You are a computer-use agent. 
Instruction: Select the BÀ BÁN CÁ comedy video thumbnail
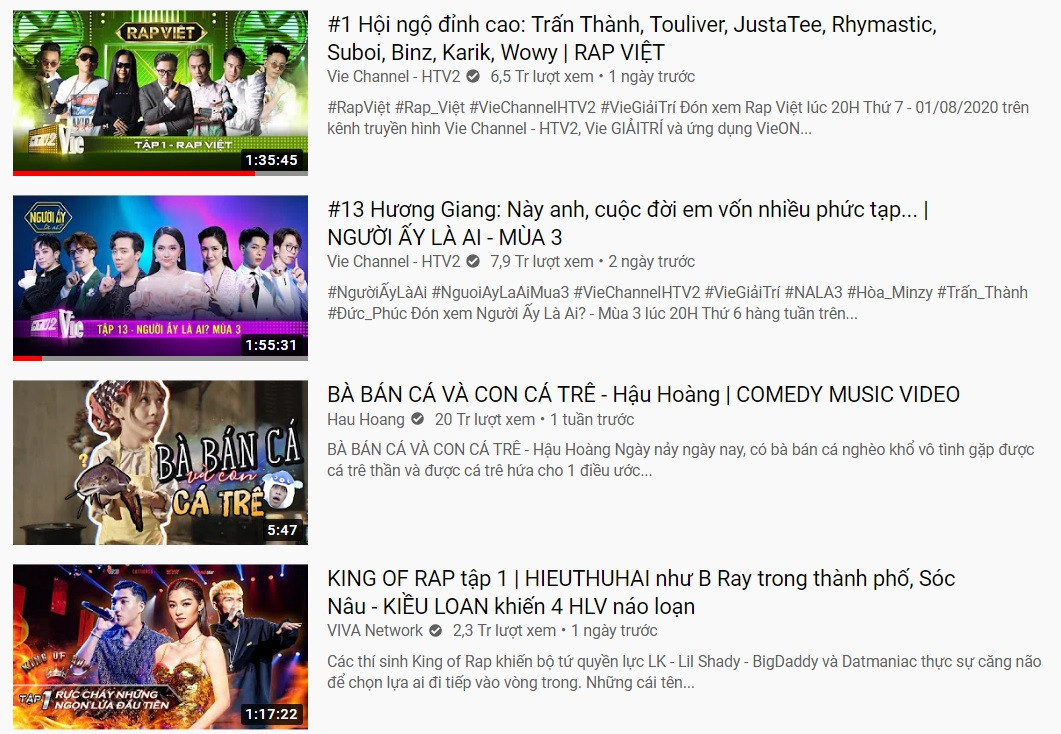[x=160, y=462]
